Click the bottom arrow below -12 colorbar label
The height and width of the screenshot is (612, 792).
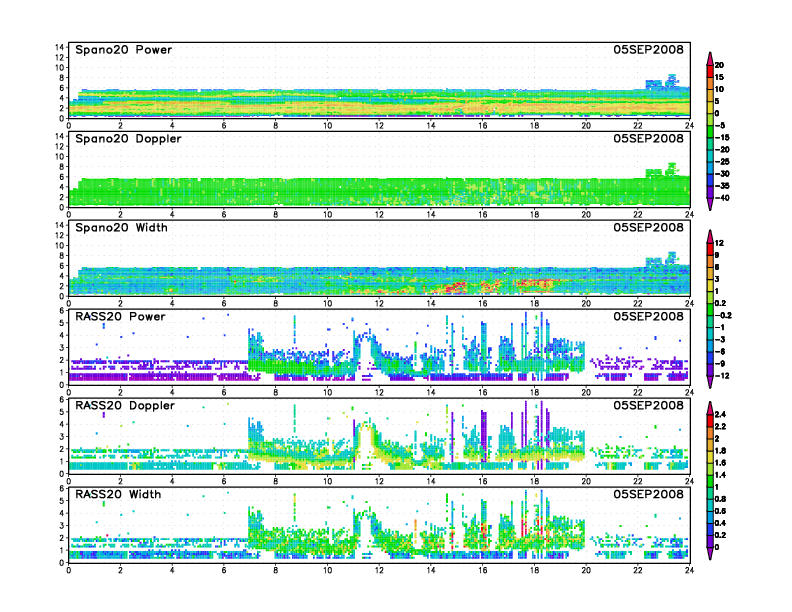(709, 383)
